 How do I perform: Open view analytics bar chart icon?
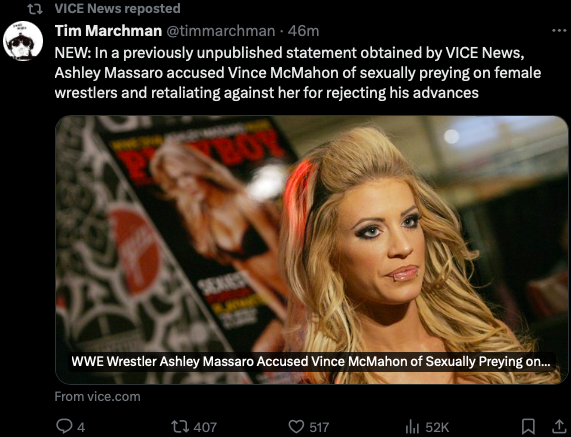point(412,426)
